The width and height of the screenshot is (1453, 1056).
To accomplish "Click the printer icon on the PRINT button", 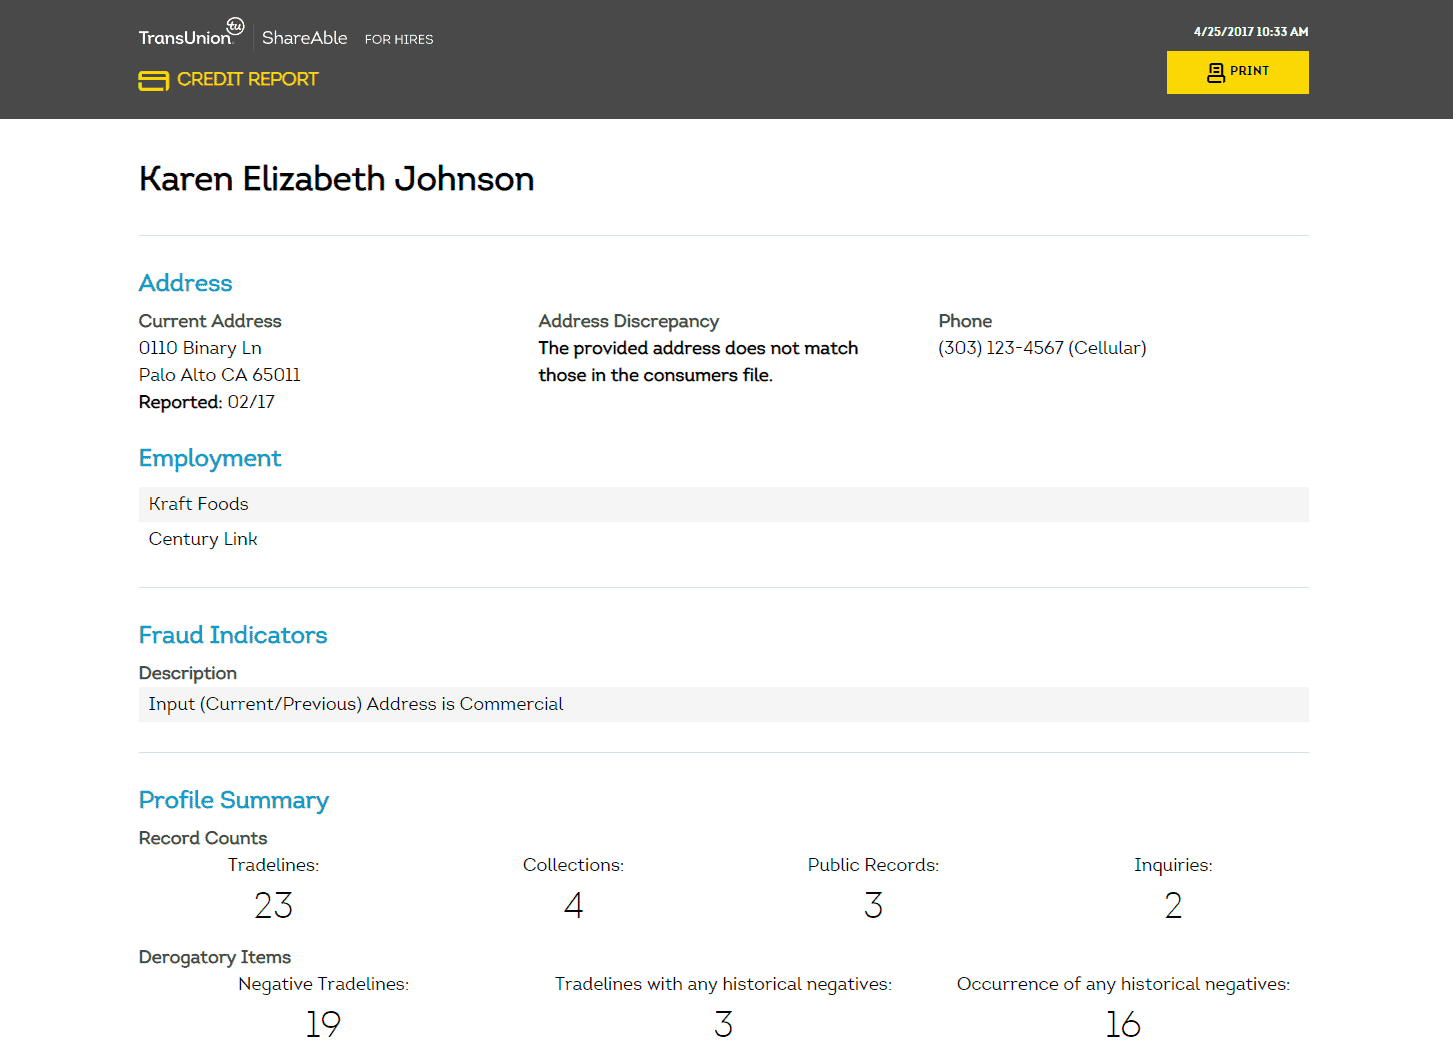I will 1215,71.
